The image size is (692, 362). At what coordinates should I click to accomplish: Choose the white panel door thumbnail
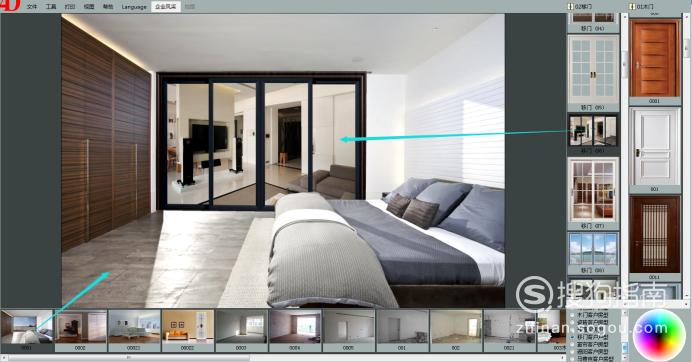pyautogui.click(x=654, y=147)
